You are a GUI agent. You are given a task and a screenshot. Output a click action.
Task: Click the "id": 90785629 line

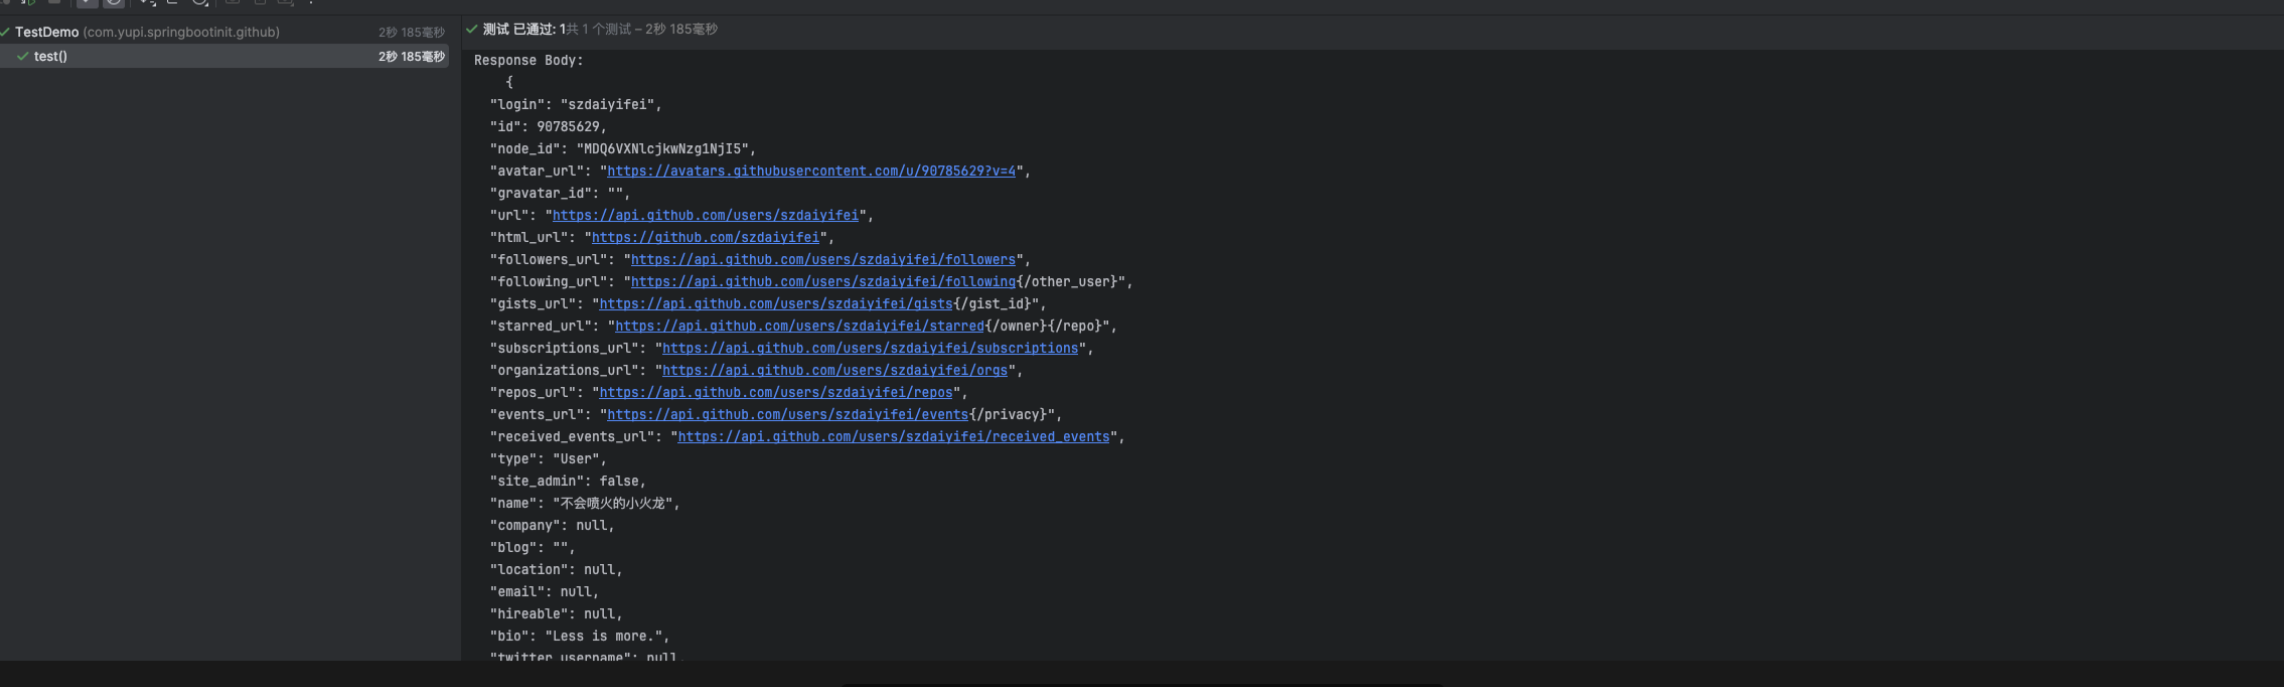[x=548, y=126]
